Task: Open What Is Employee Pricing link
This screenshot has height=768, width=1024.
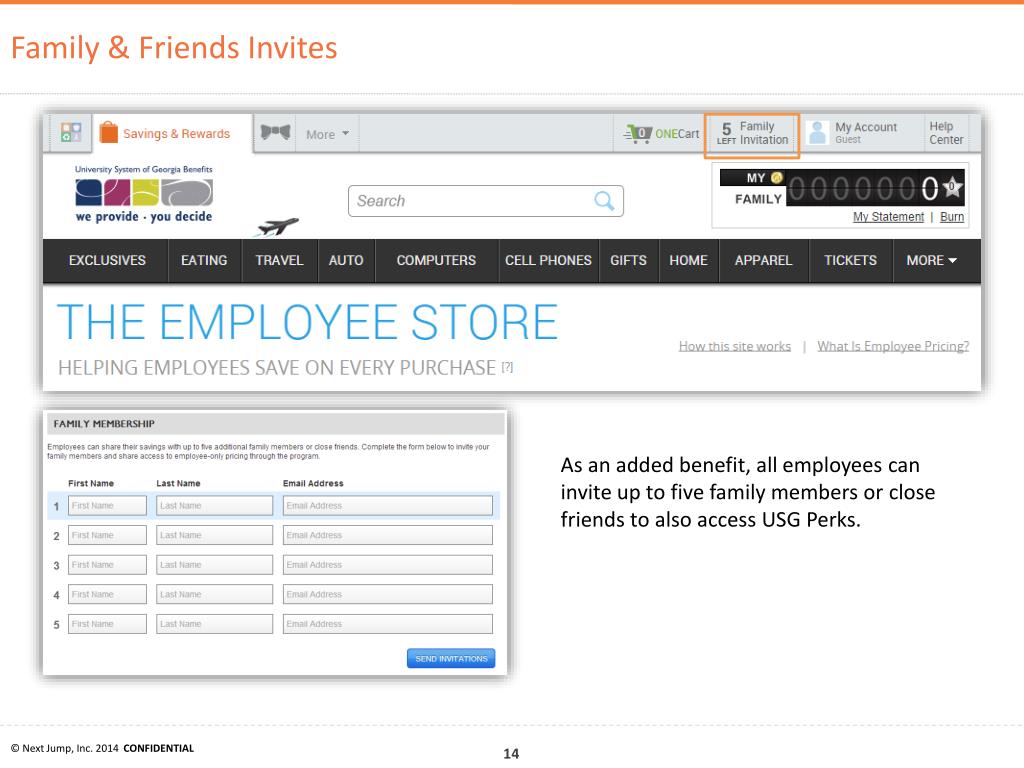Action: (x=893, y=346)
